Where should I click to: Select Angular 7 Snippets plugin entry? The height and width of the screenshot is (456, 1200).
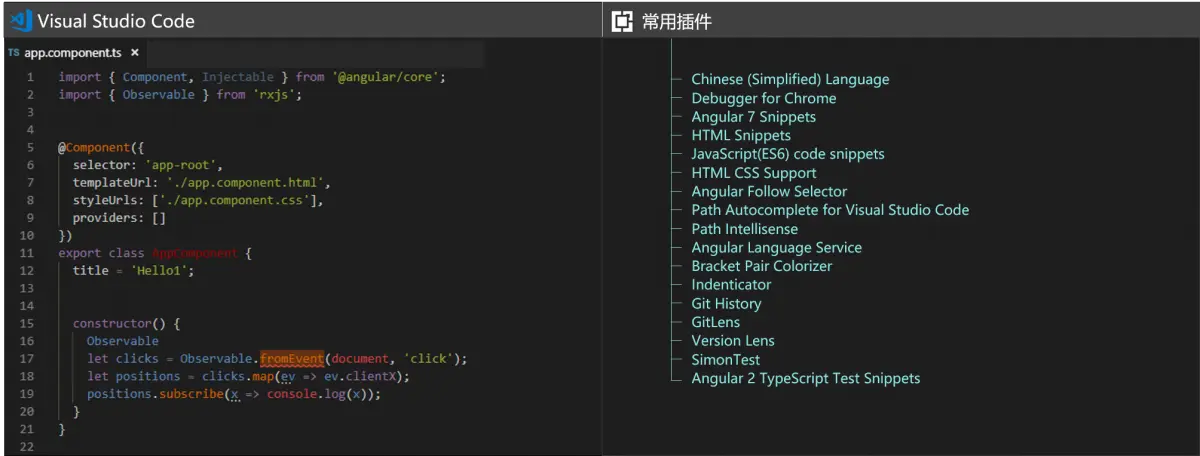pos(753,117)
